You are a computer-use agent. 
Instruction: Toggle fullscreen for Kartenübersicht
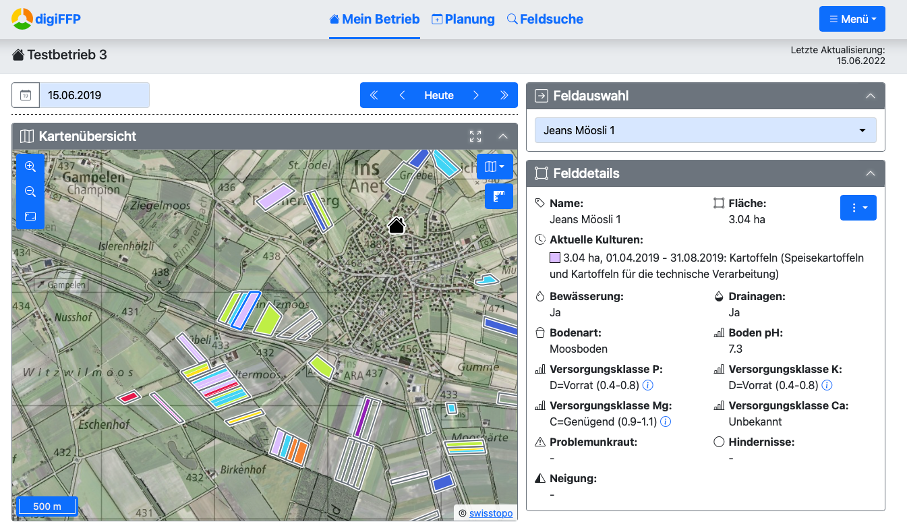475,136
